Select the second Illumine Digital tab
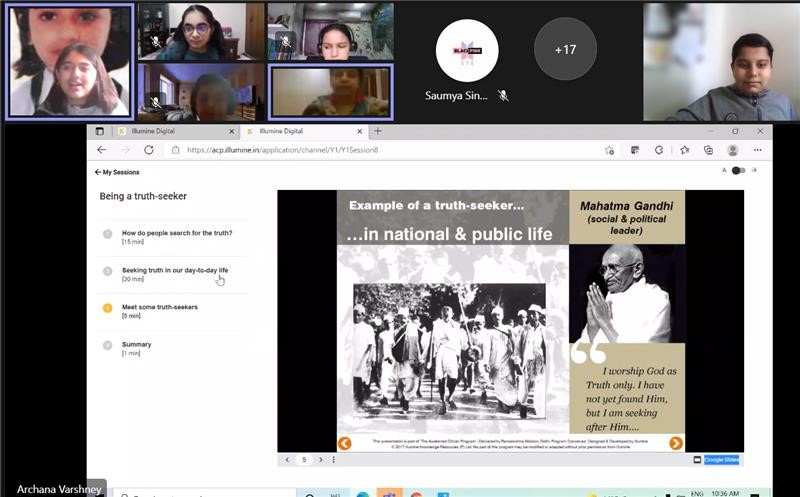 tap(300, 131)
